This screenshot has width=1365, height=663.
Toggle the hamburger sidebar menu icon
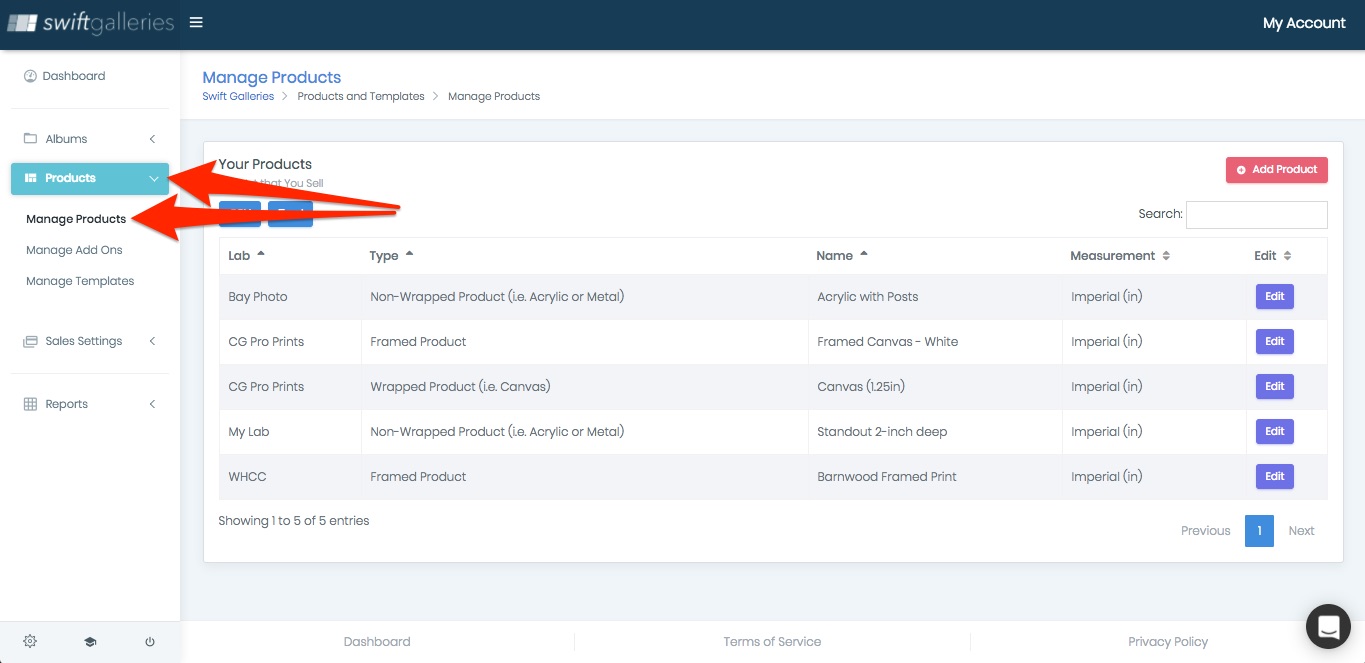tap(196, 22)
